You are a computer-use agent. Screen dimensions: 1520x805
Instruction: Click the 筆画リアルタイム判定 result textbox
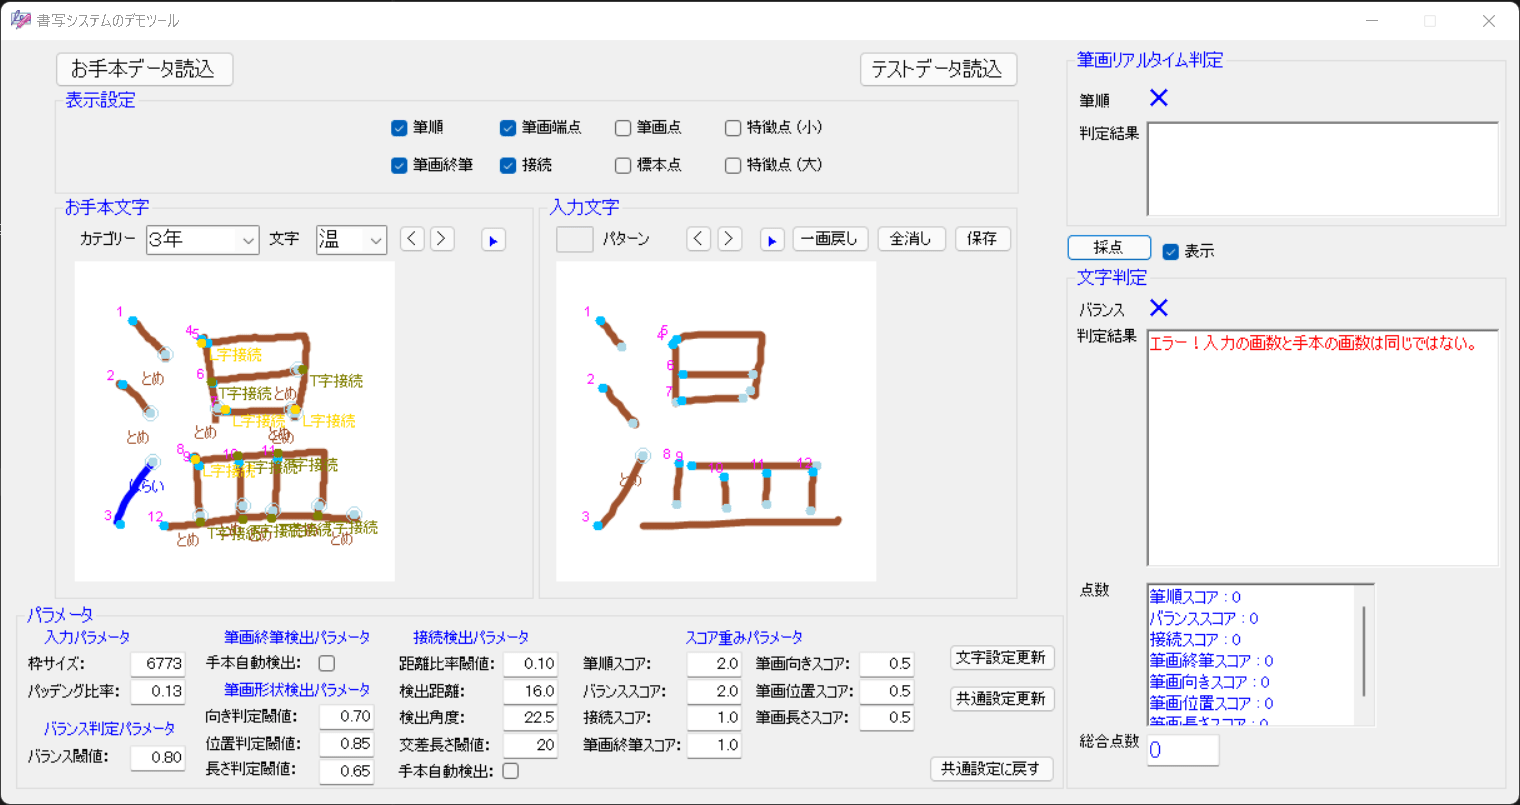(1323, 169)
